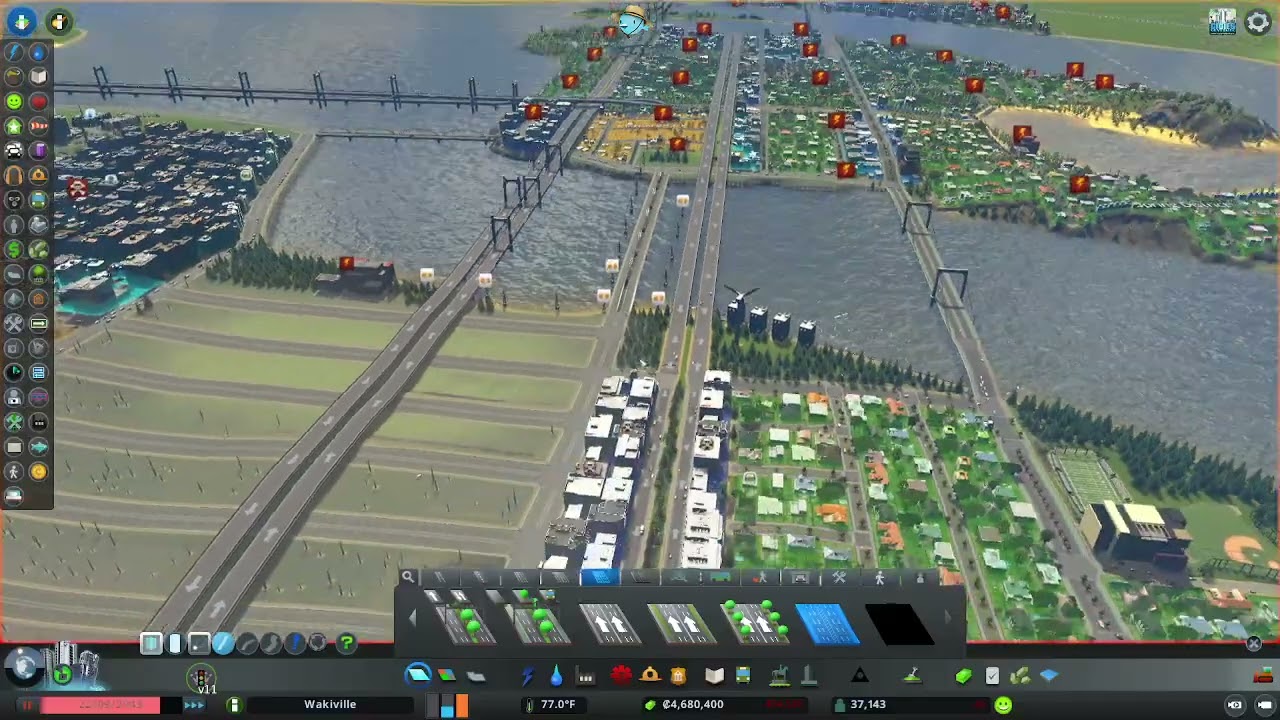
Task: Open the Traffic Manager v11 traffic light
Action: [x=201, y=679]
